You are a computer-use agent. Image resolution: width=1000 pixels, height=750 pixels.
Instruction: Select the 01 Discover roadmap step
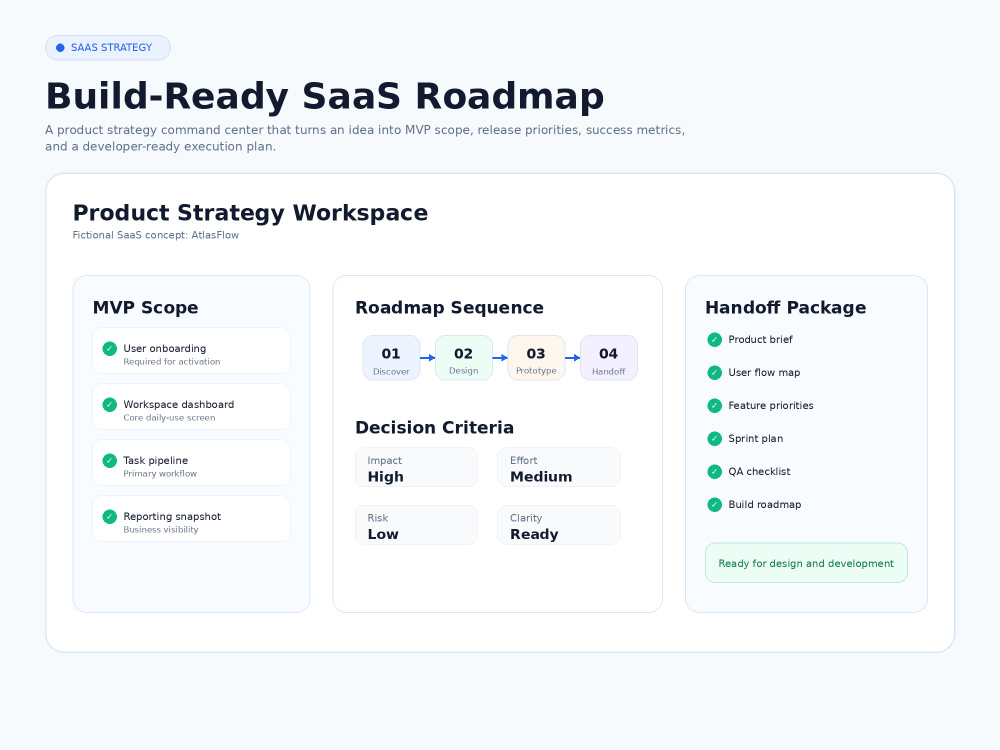pyautogui.click(x=391, y=358)
